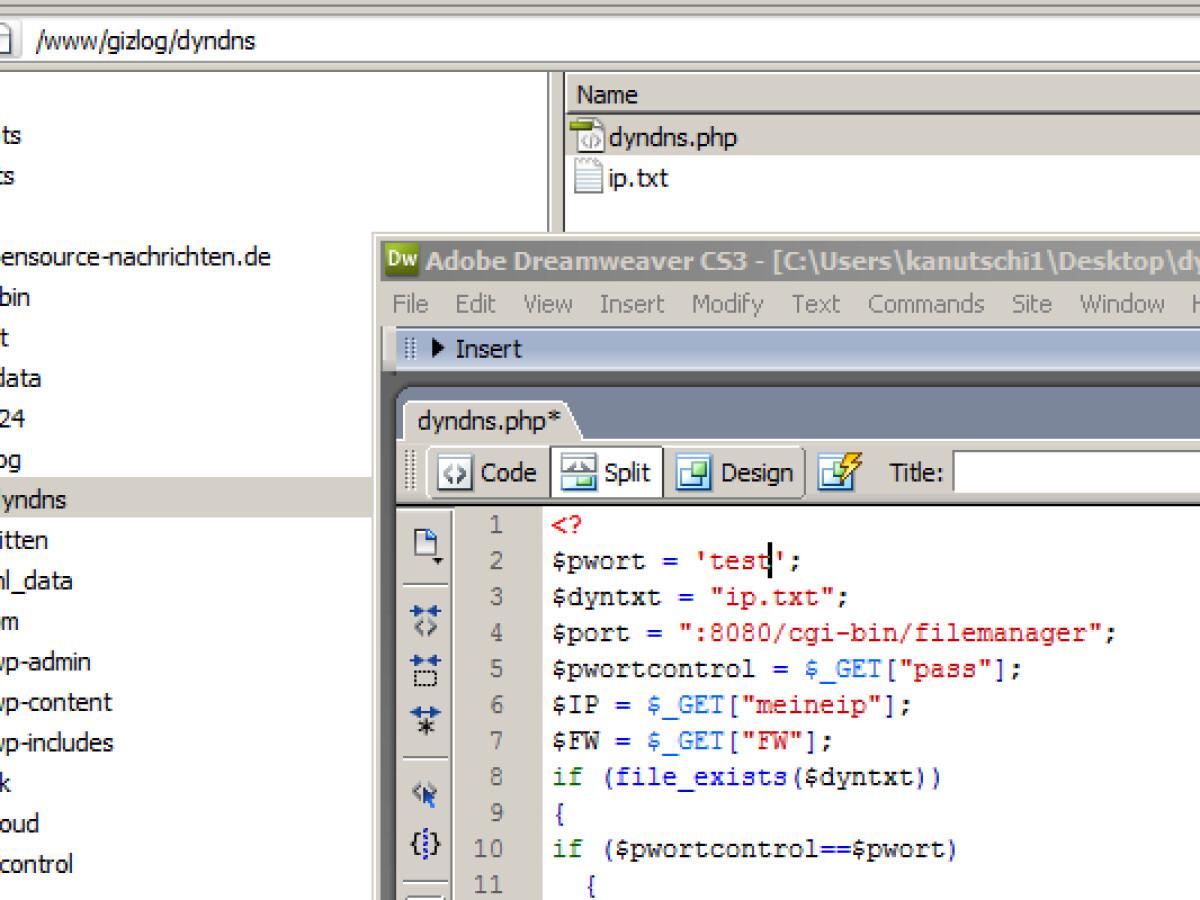Expand the Insert panel triangle
Screen dimensions: 1200x900
coord(438,349)
